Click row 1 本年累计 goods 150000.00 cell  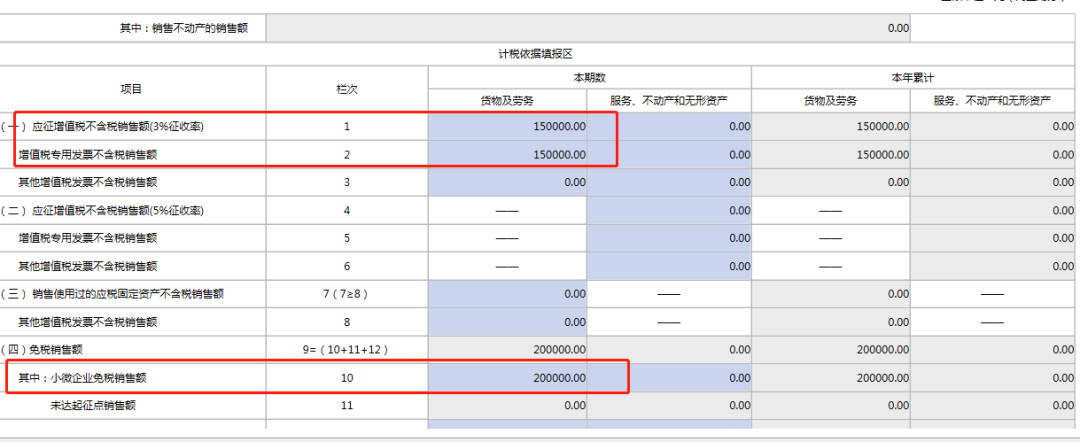coord(831,127)
